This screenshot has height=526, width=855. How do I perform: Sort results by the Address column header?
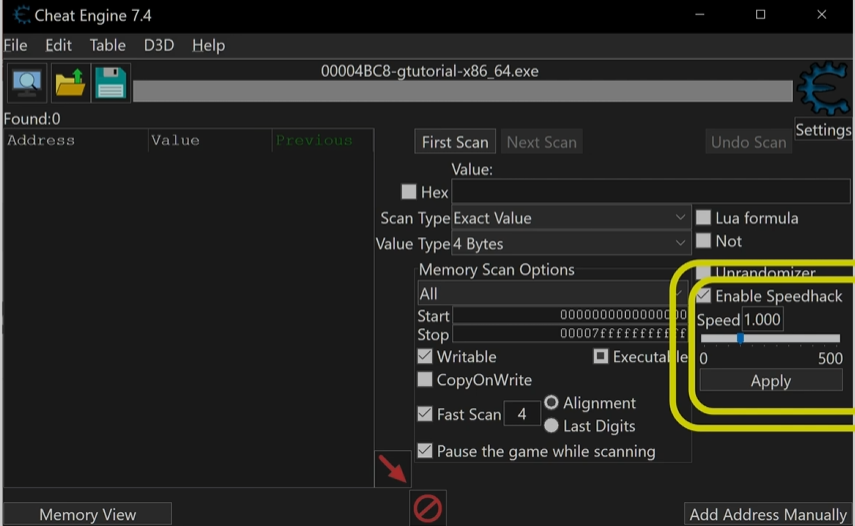point(76,140)
